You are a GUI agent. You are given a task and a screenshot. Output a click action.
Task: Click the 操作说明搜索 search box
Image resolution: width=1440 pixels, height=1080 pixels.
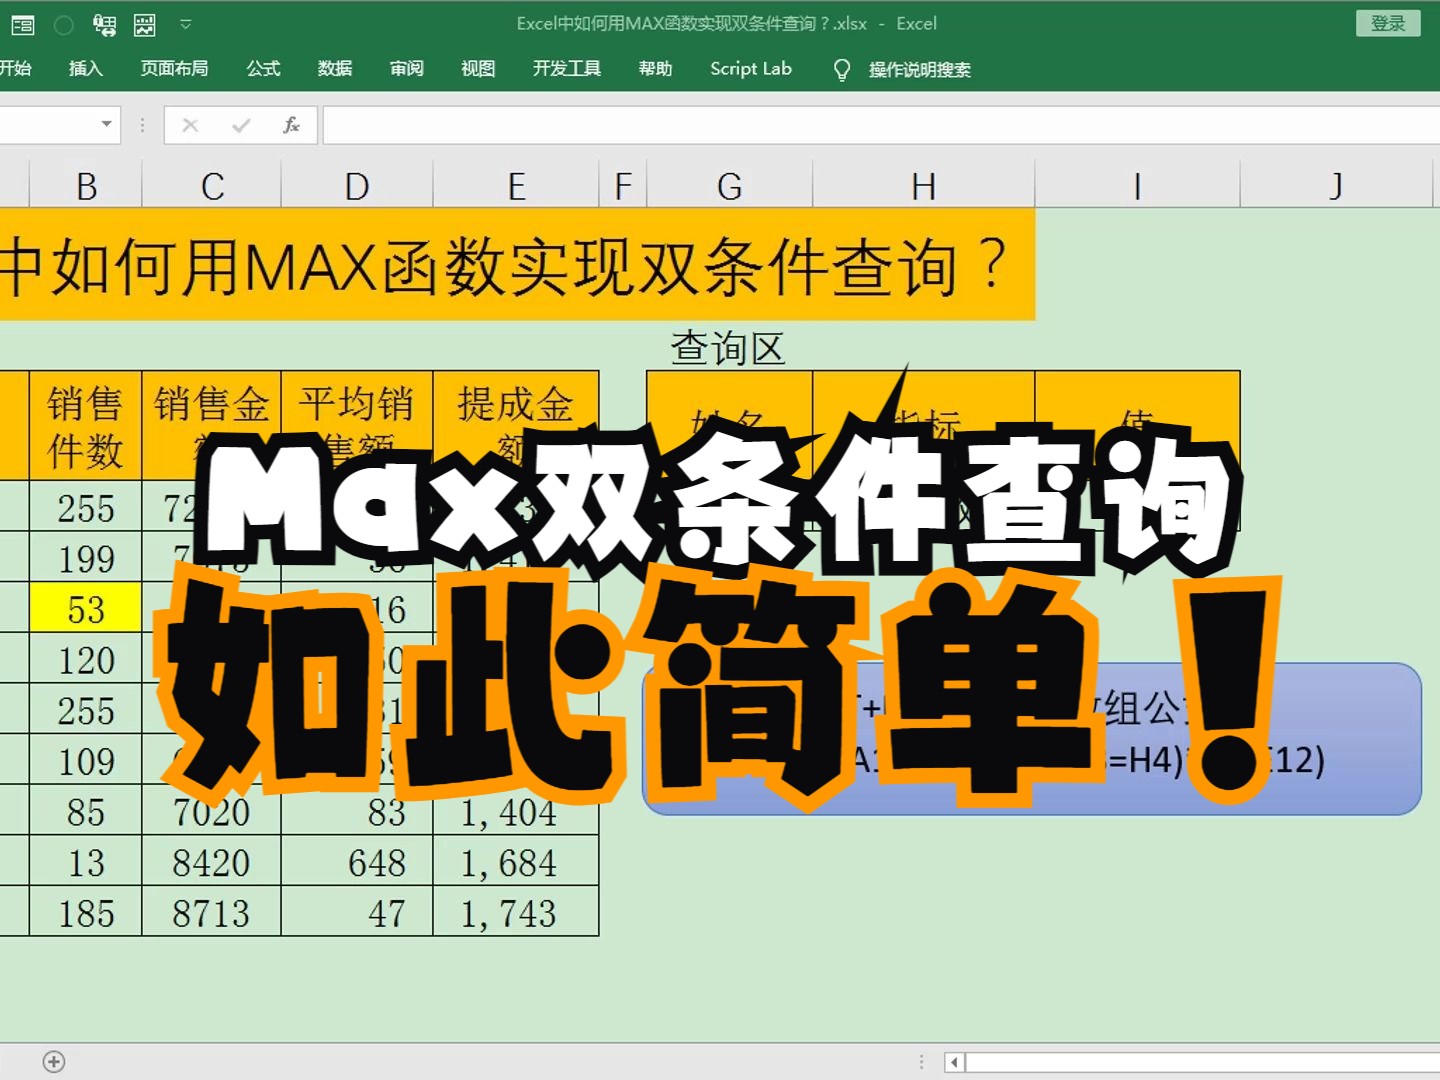[x=920, y=69]
